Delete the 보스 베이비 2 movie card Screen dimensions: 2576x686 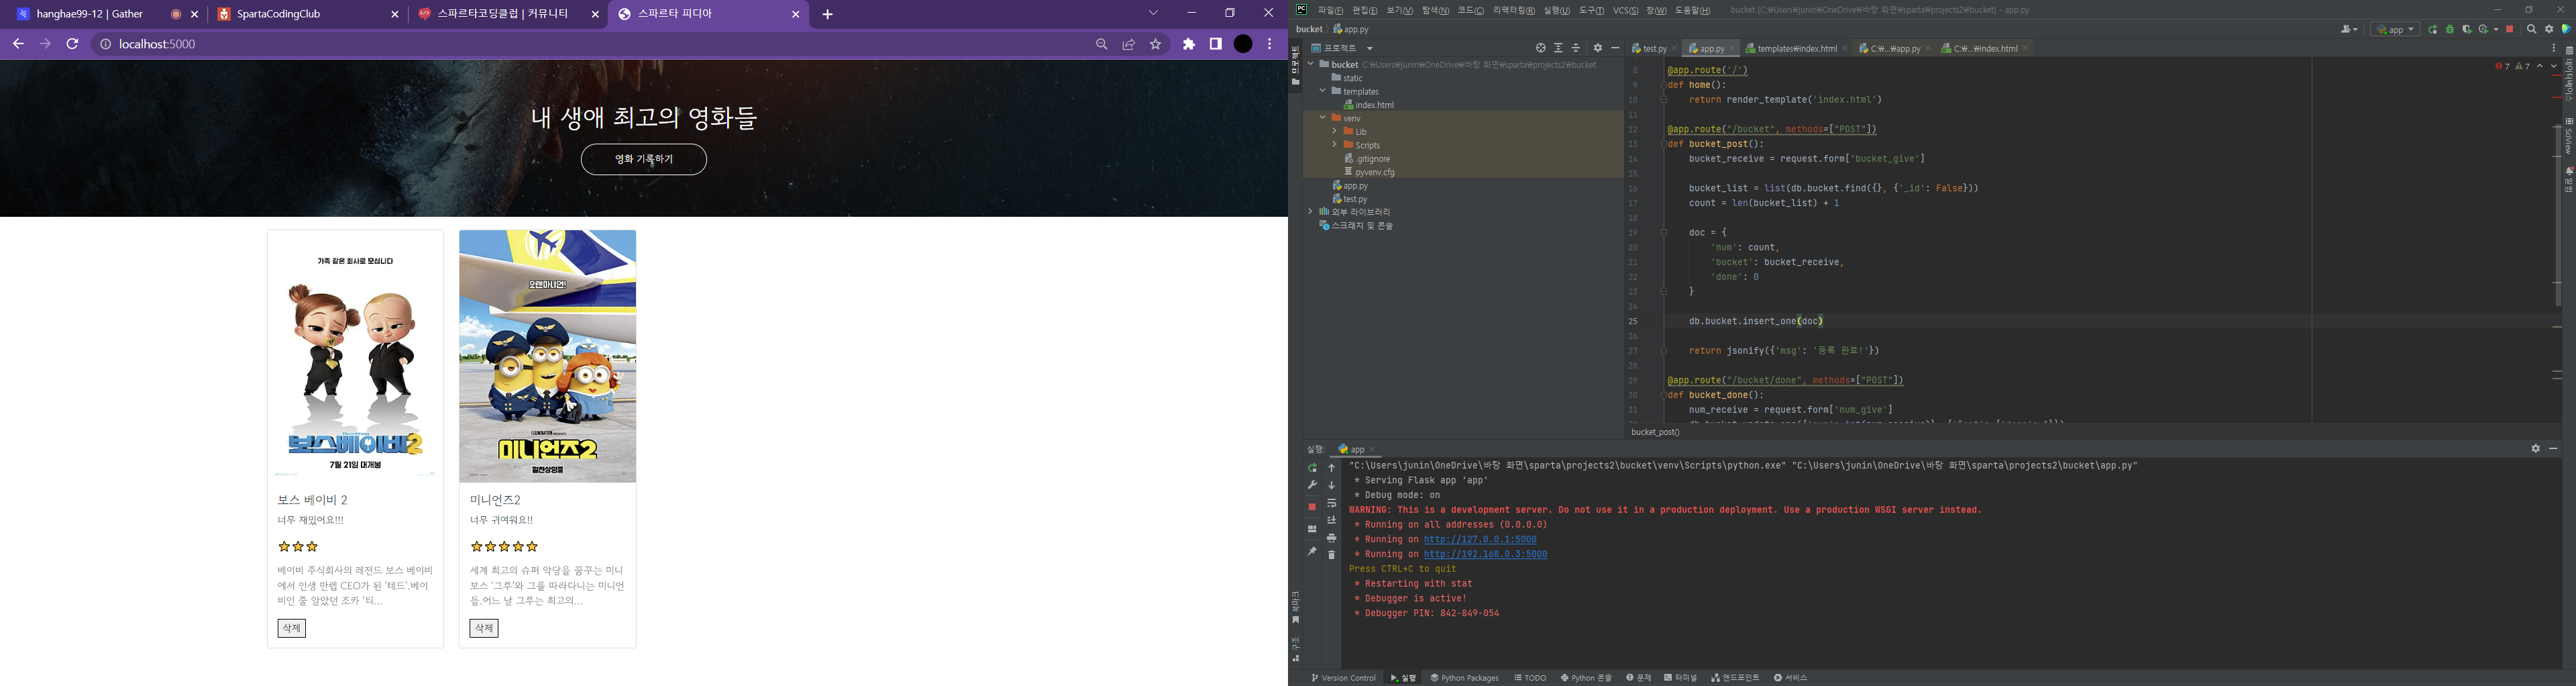point(291,628)
